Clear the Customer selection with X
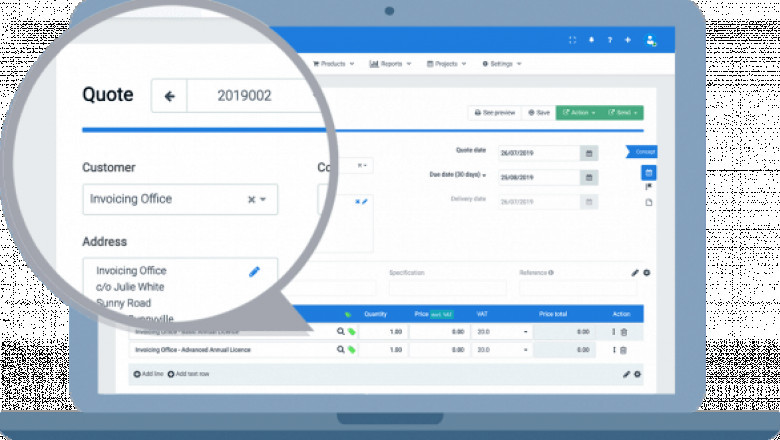This screenshot has height=440, width=780. point(252,199)
